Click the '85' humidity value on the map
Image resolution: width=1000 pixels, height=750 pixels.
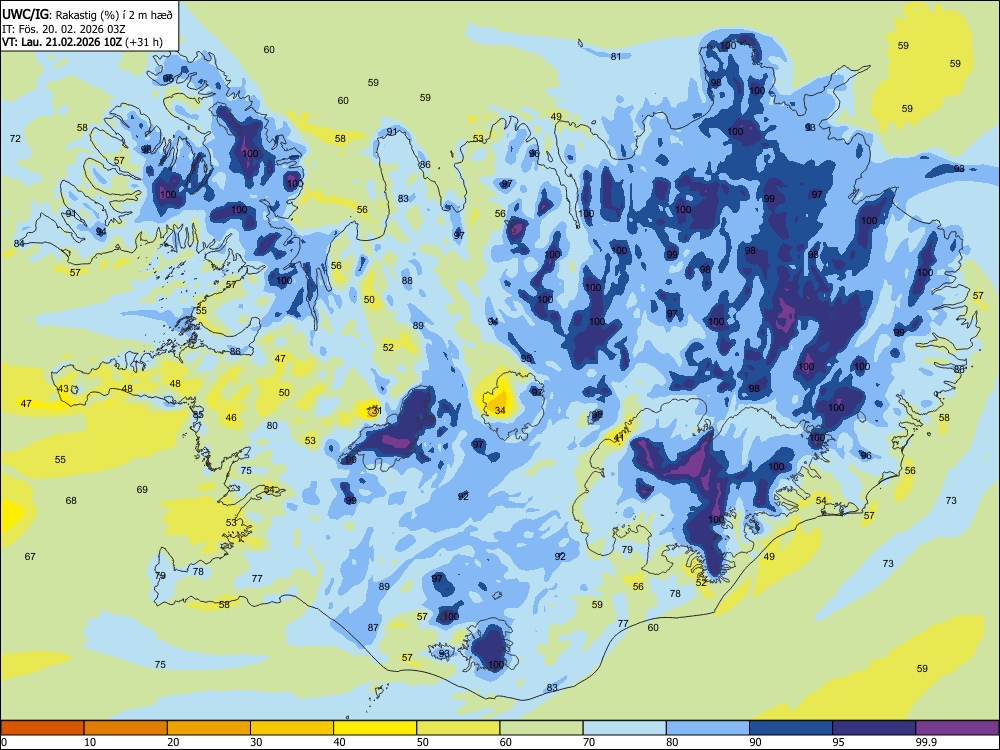198,415
